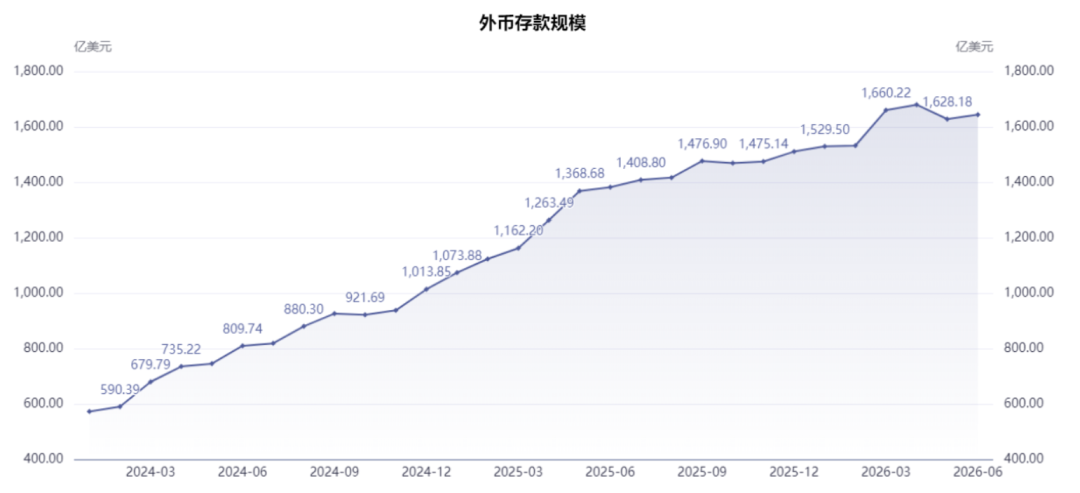This screenshot has width=1080, height=493.
Task: Click the left 亿美元 axis unit label
Action: pos(92,47)
